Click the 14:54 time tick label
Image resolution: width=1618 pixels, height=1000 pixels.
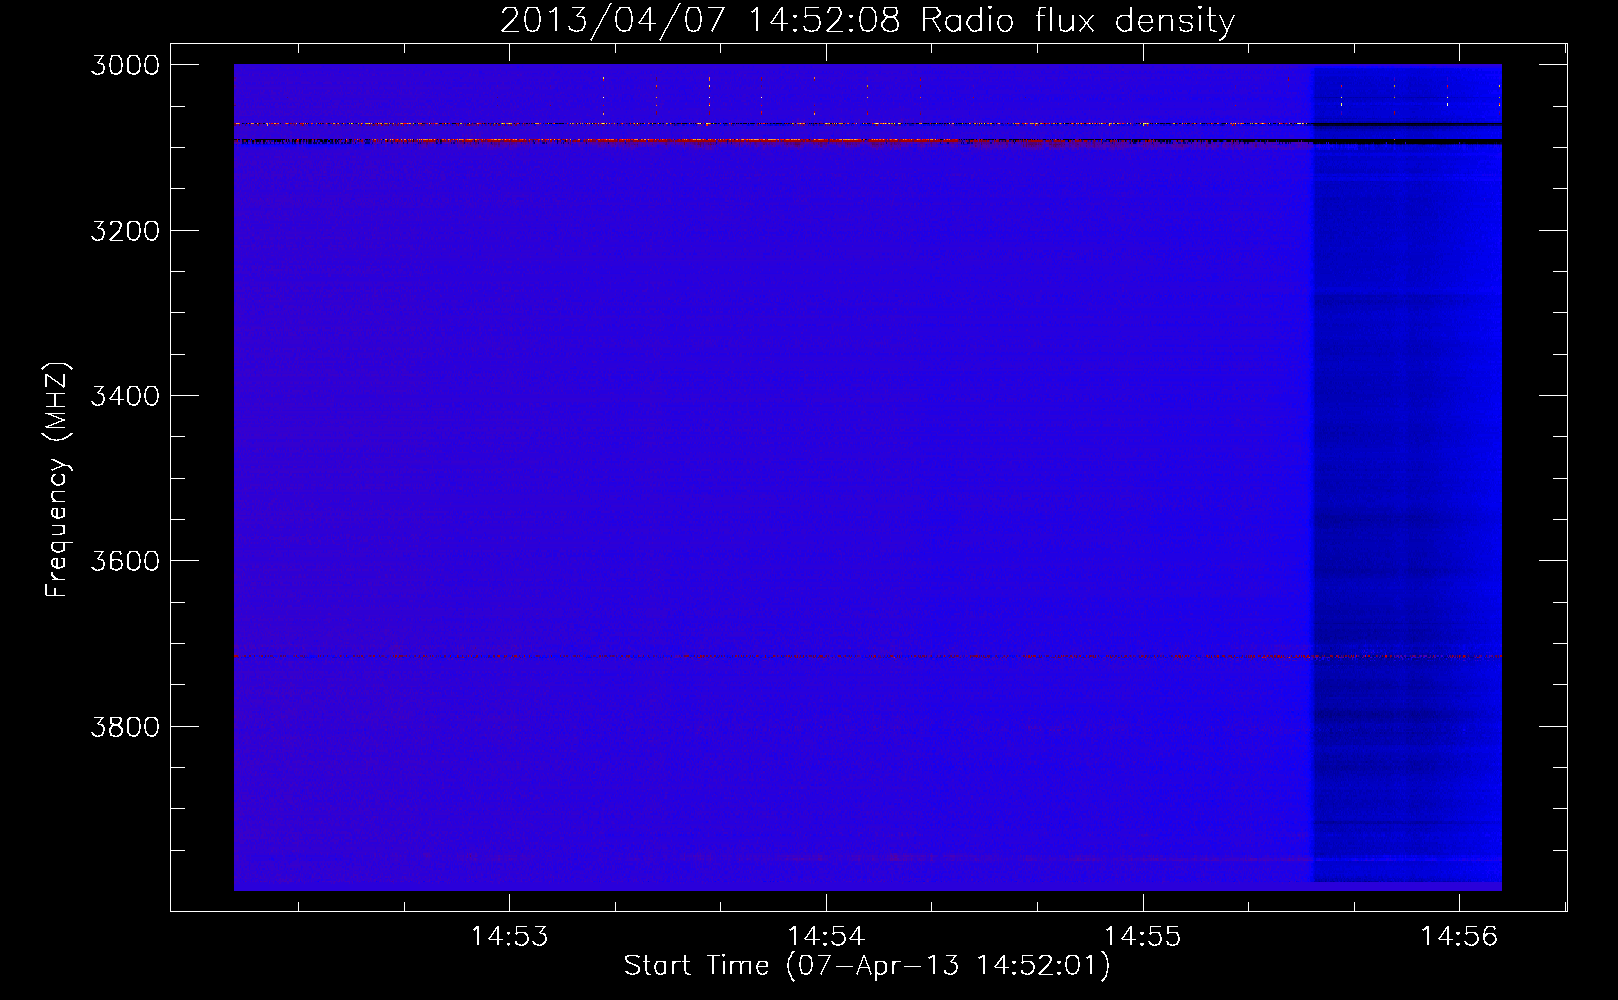click(826, 936)
